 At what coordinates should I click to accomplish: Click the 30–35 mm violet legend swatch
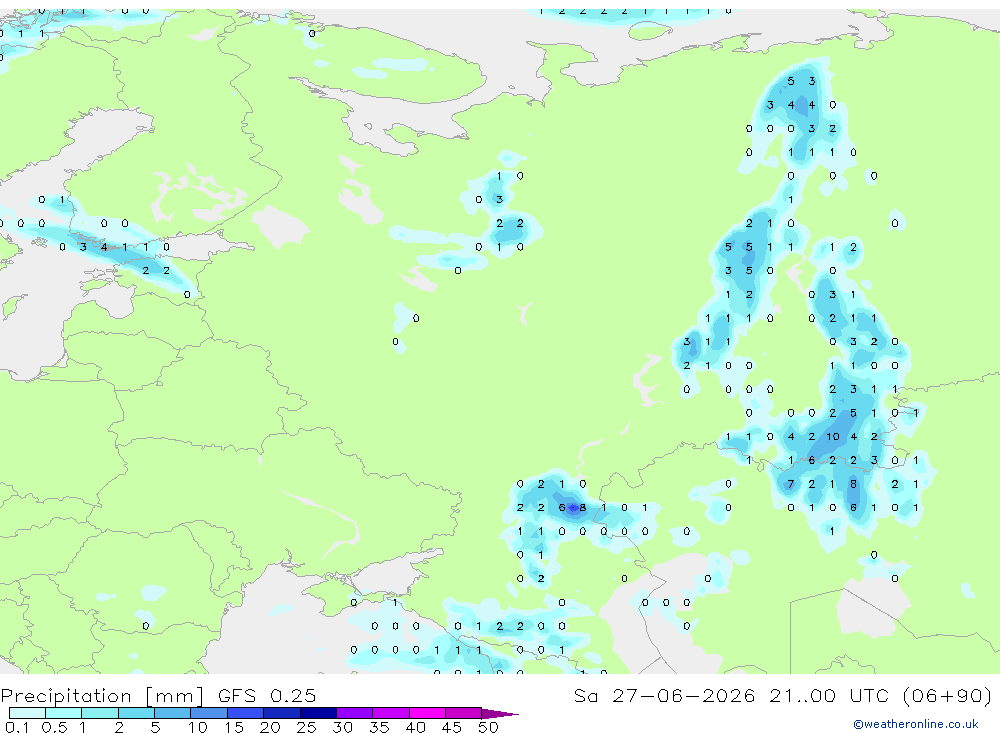(354, 713)
